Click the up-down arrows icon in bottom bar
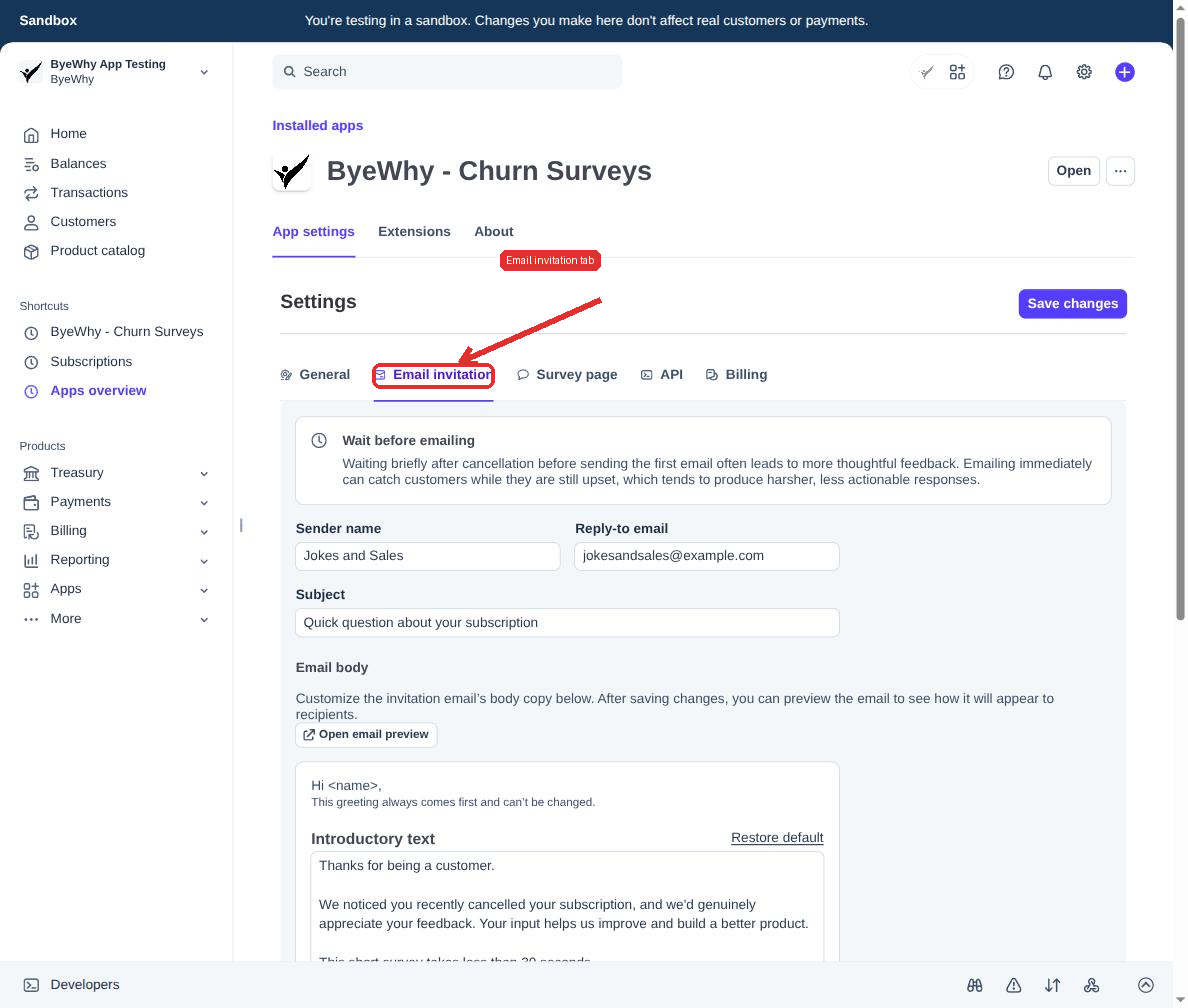The height and width of the screenshot is (1008, 1188). point(1052,985)
